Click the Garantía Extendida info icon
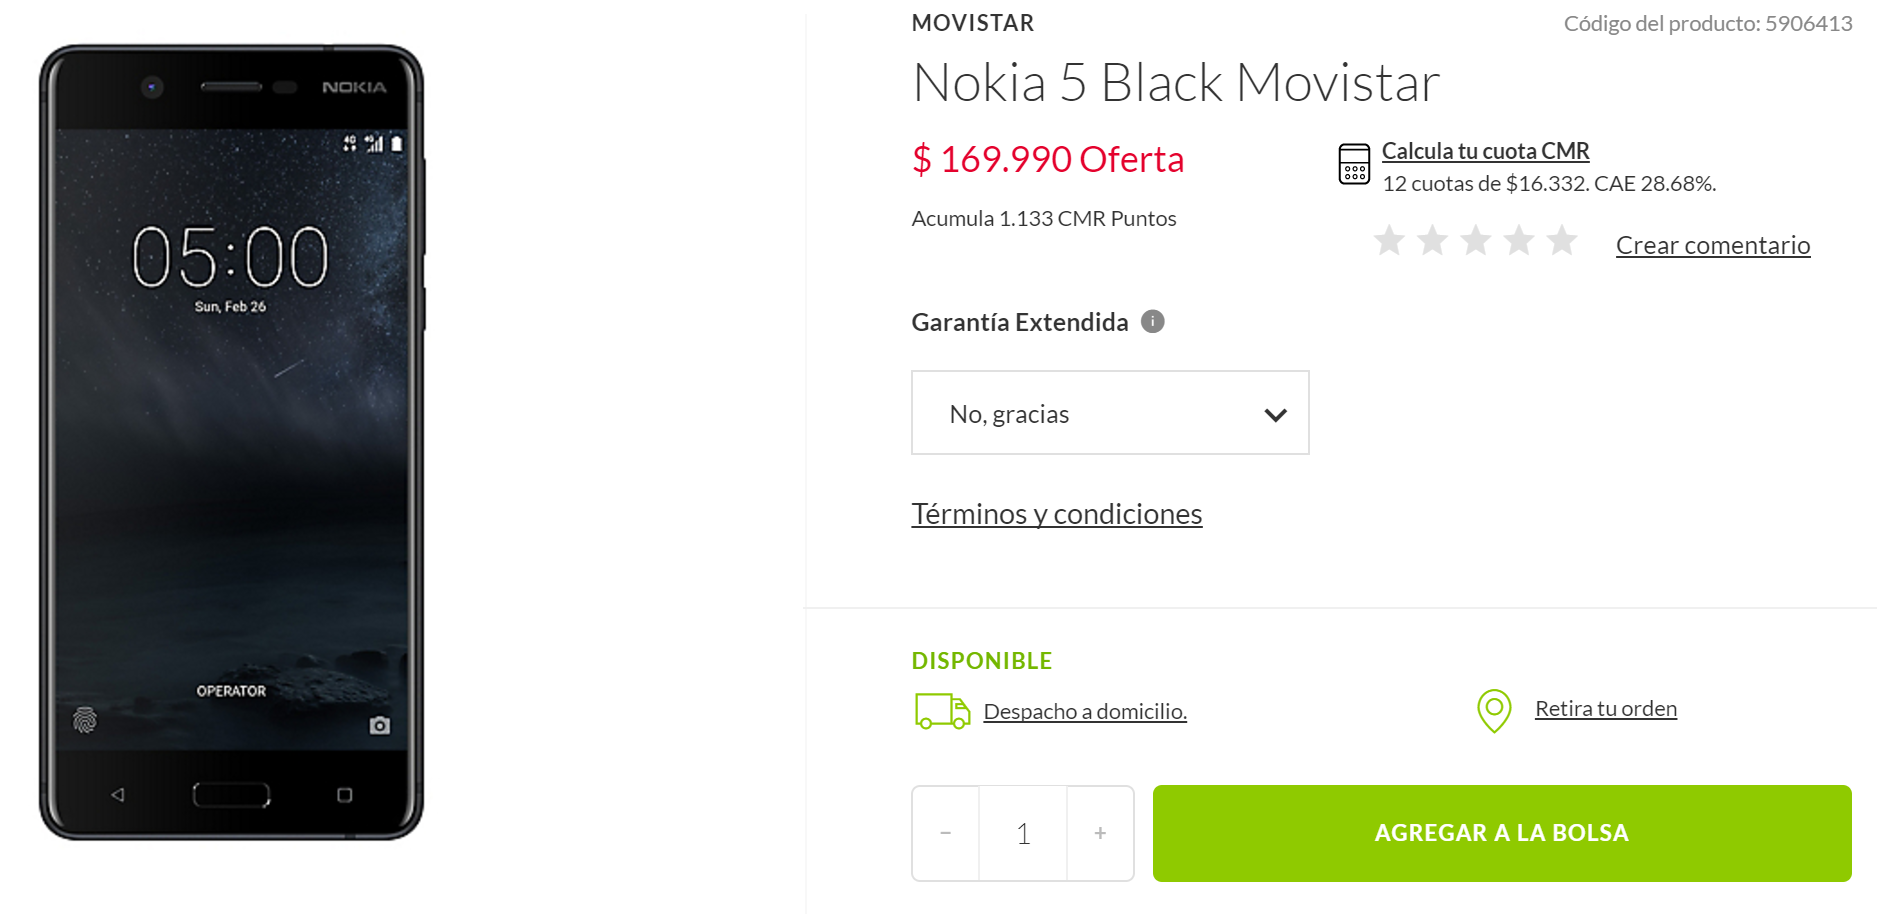Screen dimensions: 1877x914 (1153, 321)
